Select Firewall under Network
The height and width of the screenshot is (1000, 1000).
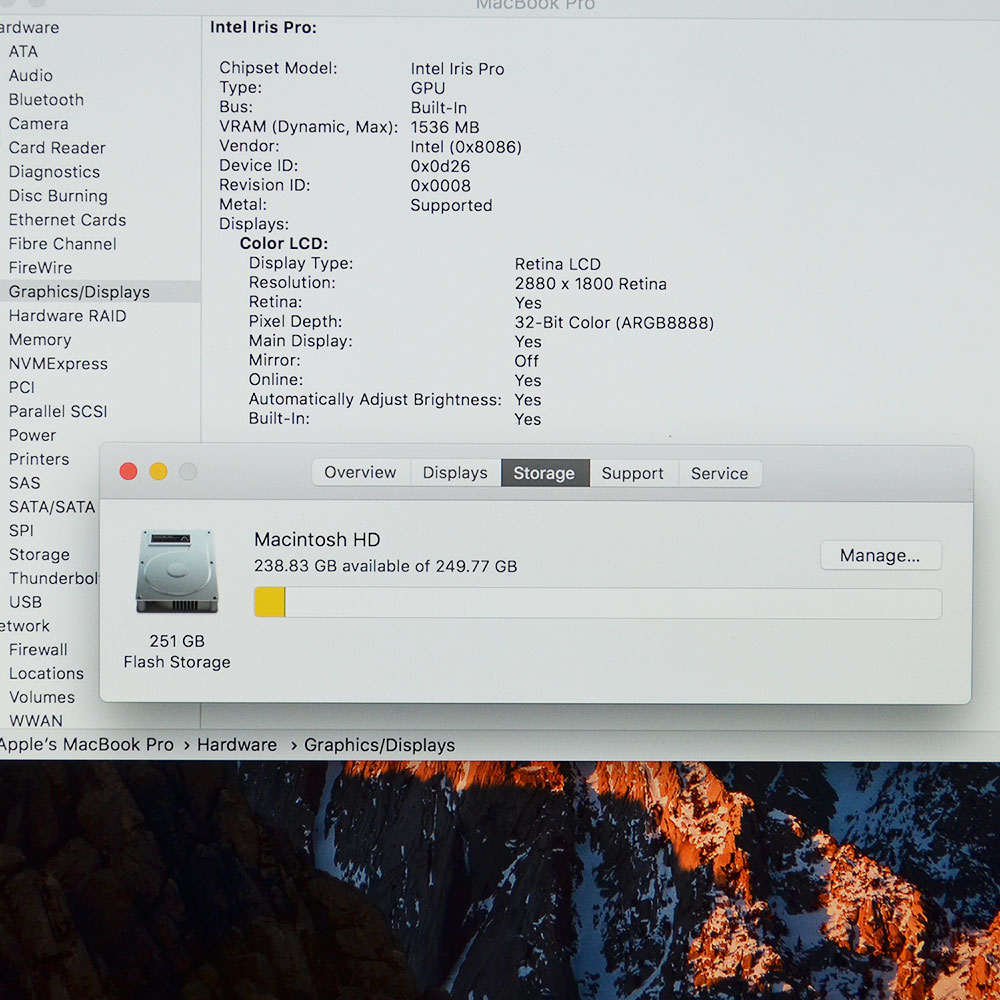point(38,650)
